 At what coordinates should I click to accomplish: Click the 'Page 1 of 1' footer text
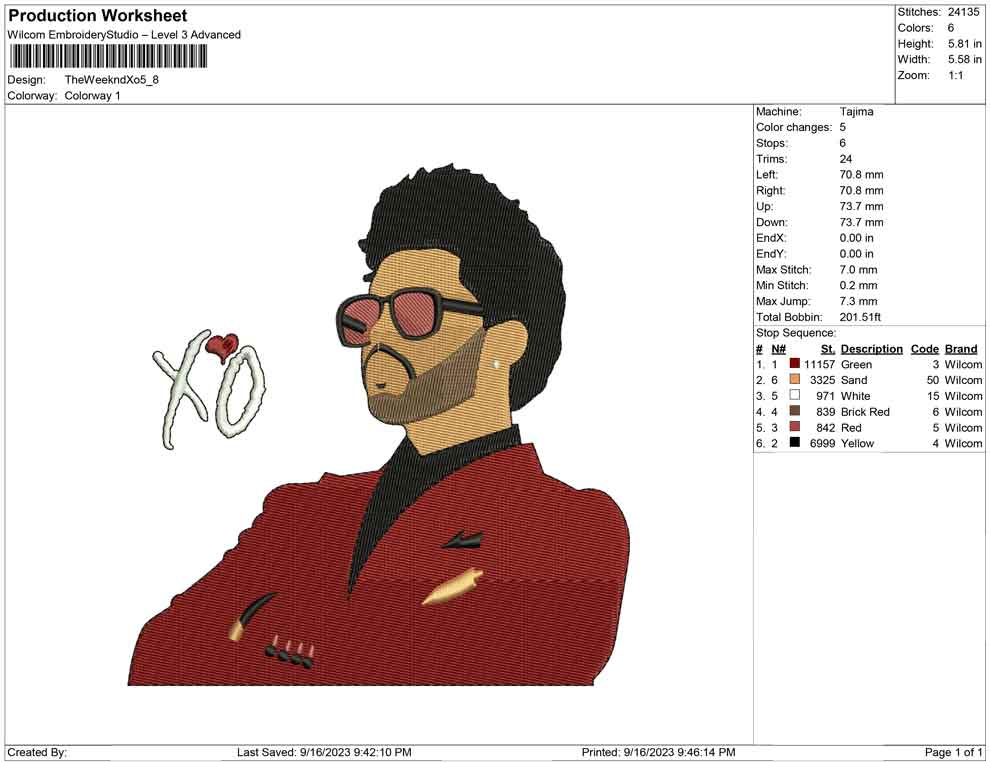[953, 752]
